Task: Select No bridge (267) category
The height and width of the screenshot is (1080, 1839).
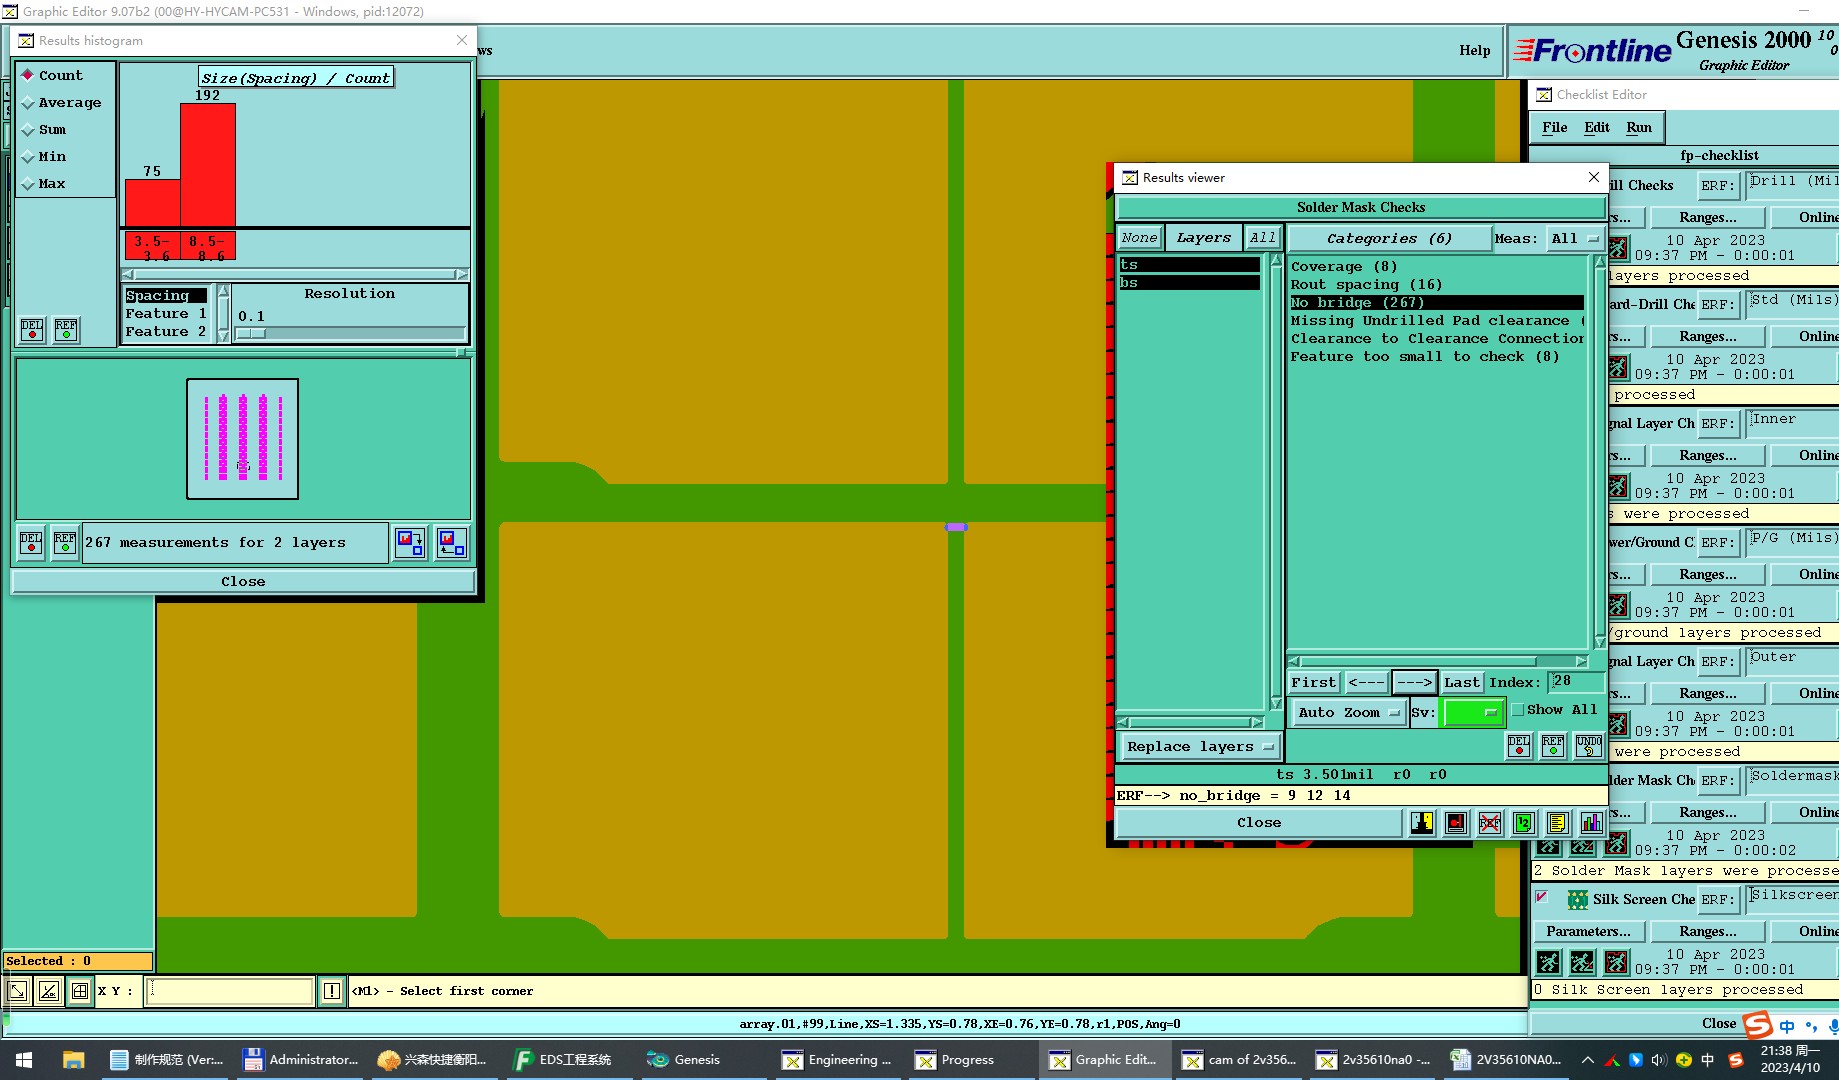Action: tap(1436, 302)
